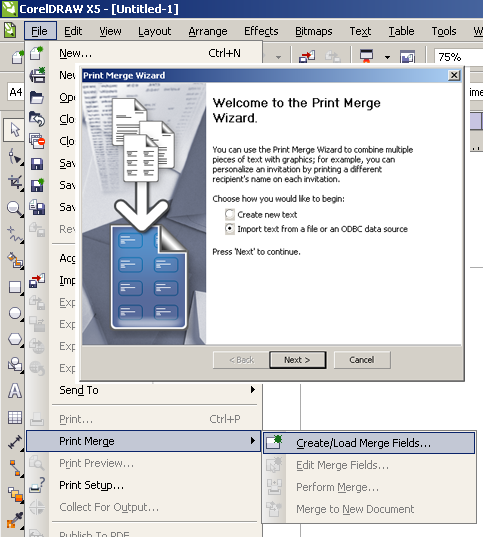Open the File menu

point(40,31)
